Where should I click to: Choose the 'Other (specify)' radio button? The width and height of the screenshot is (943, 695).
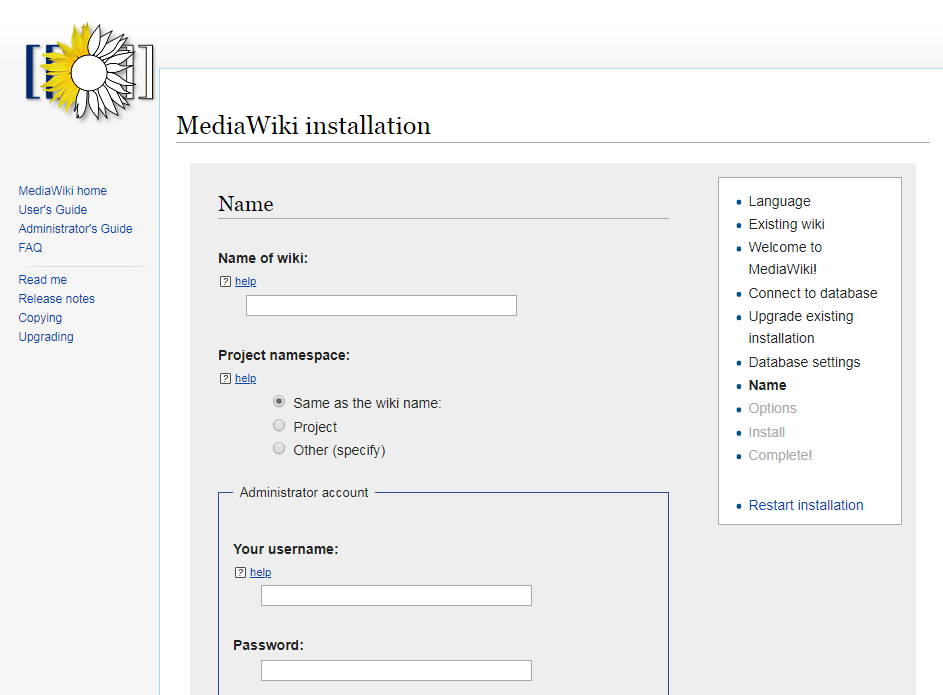click(279, 448)
